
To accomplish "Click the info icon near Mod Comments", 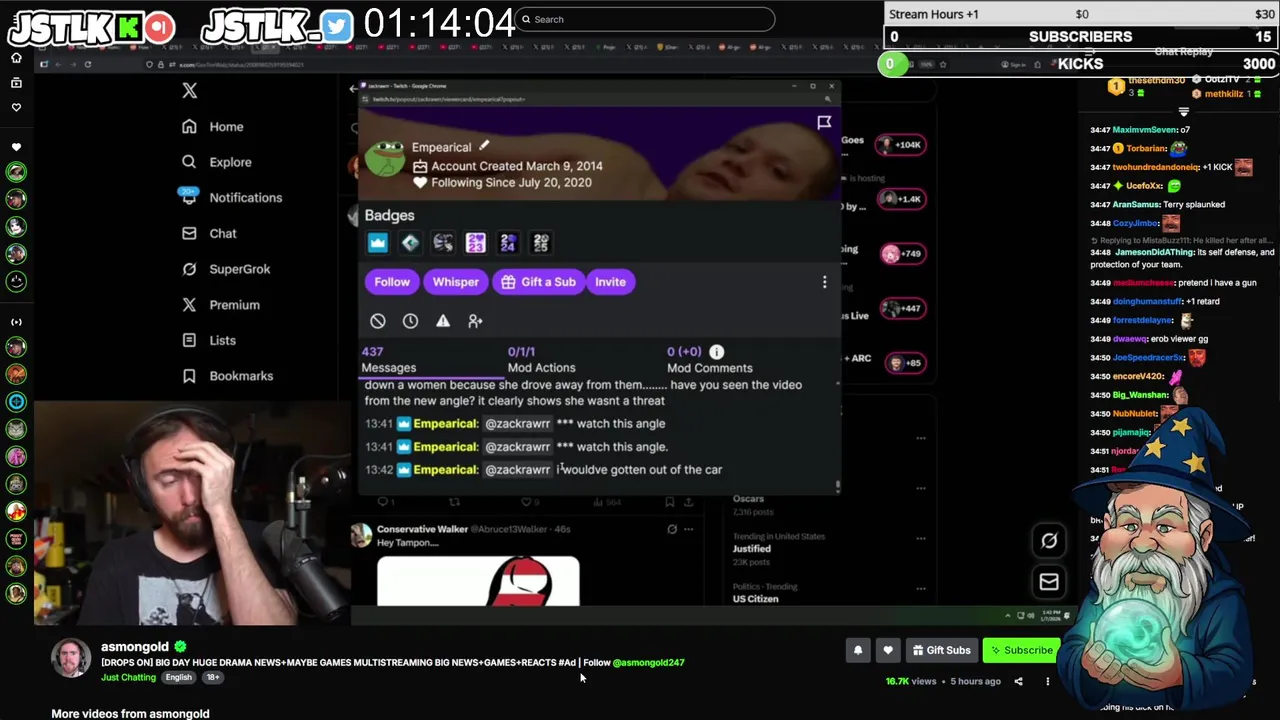I will tap(716, 352).
